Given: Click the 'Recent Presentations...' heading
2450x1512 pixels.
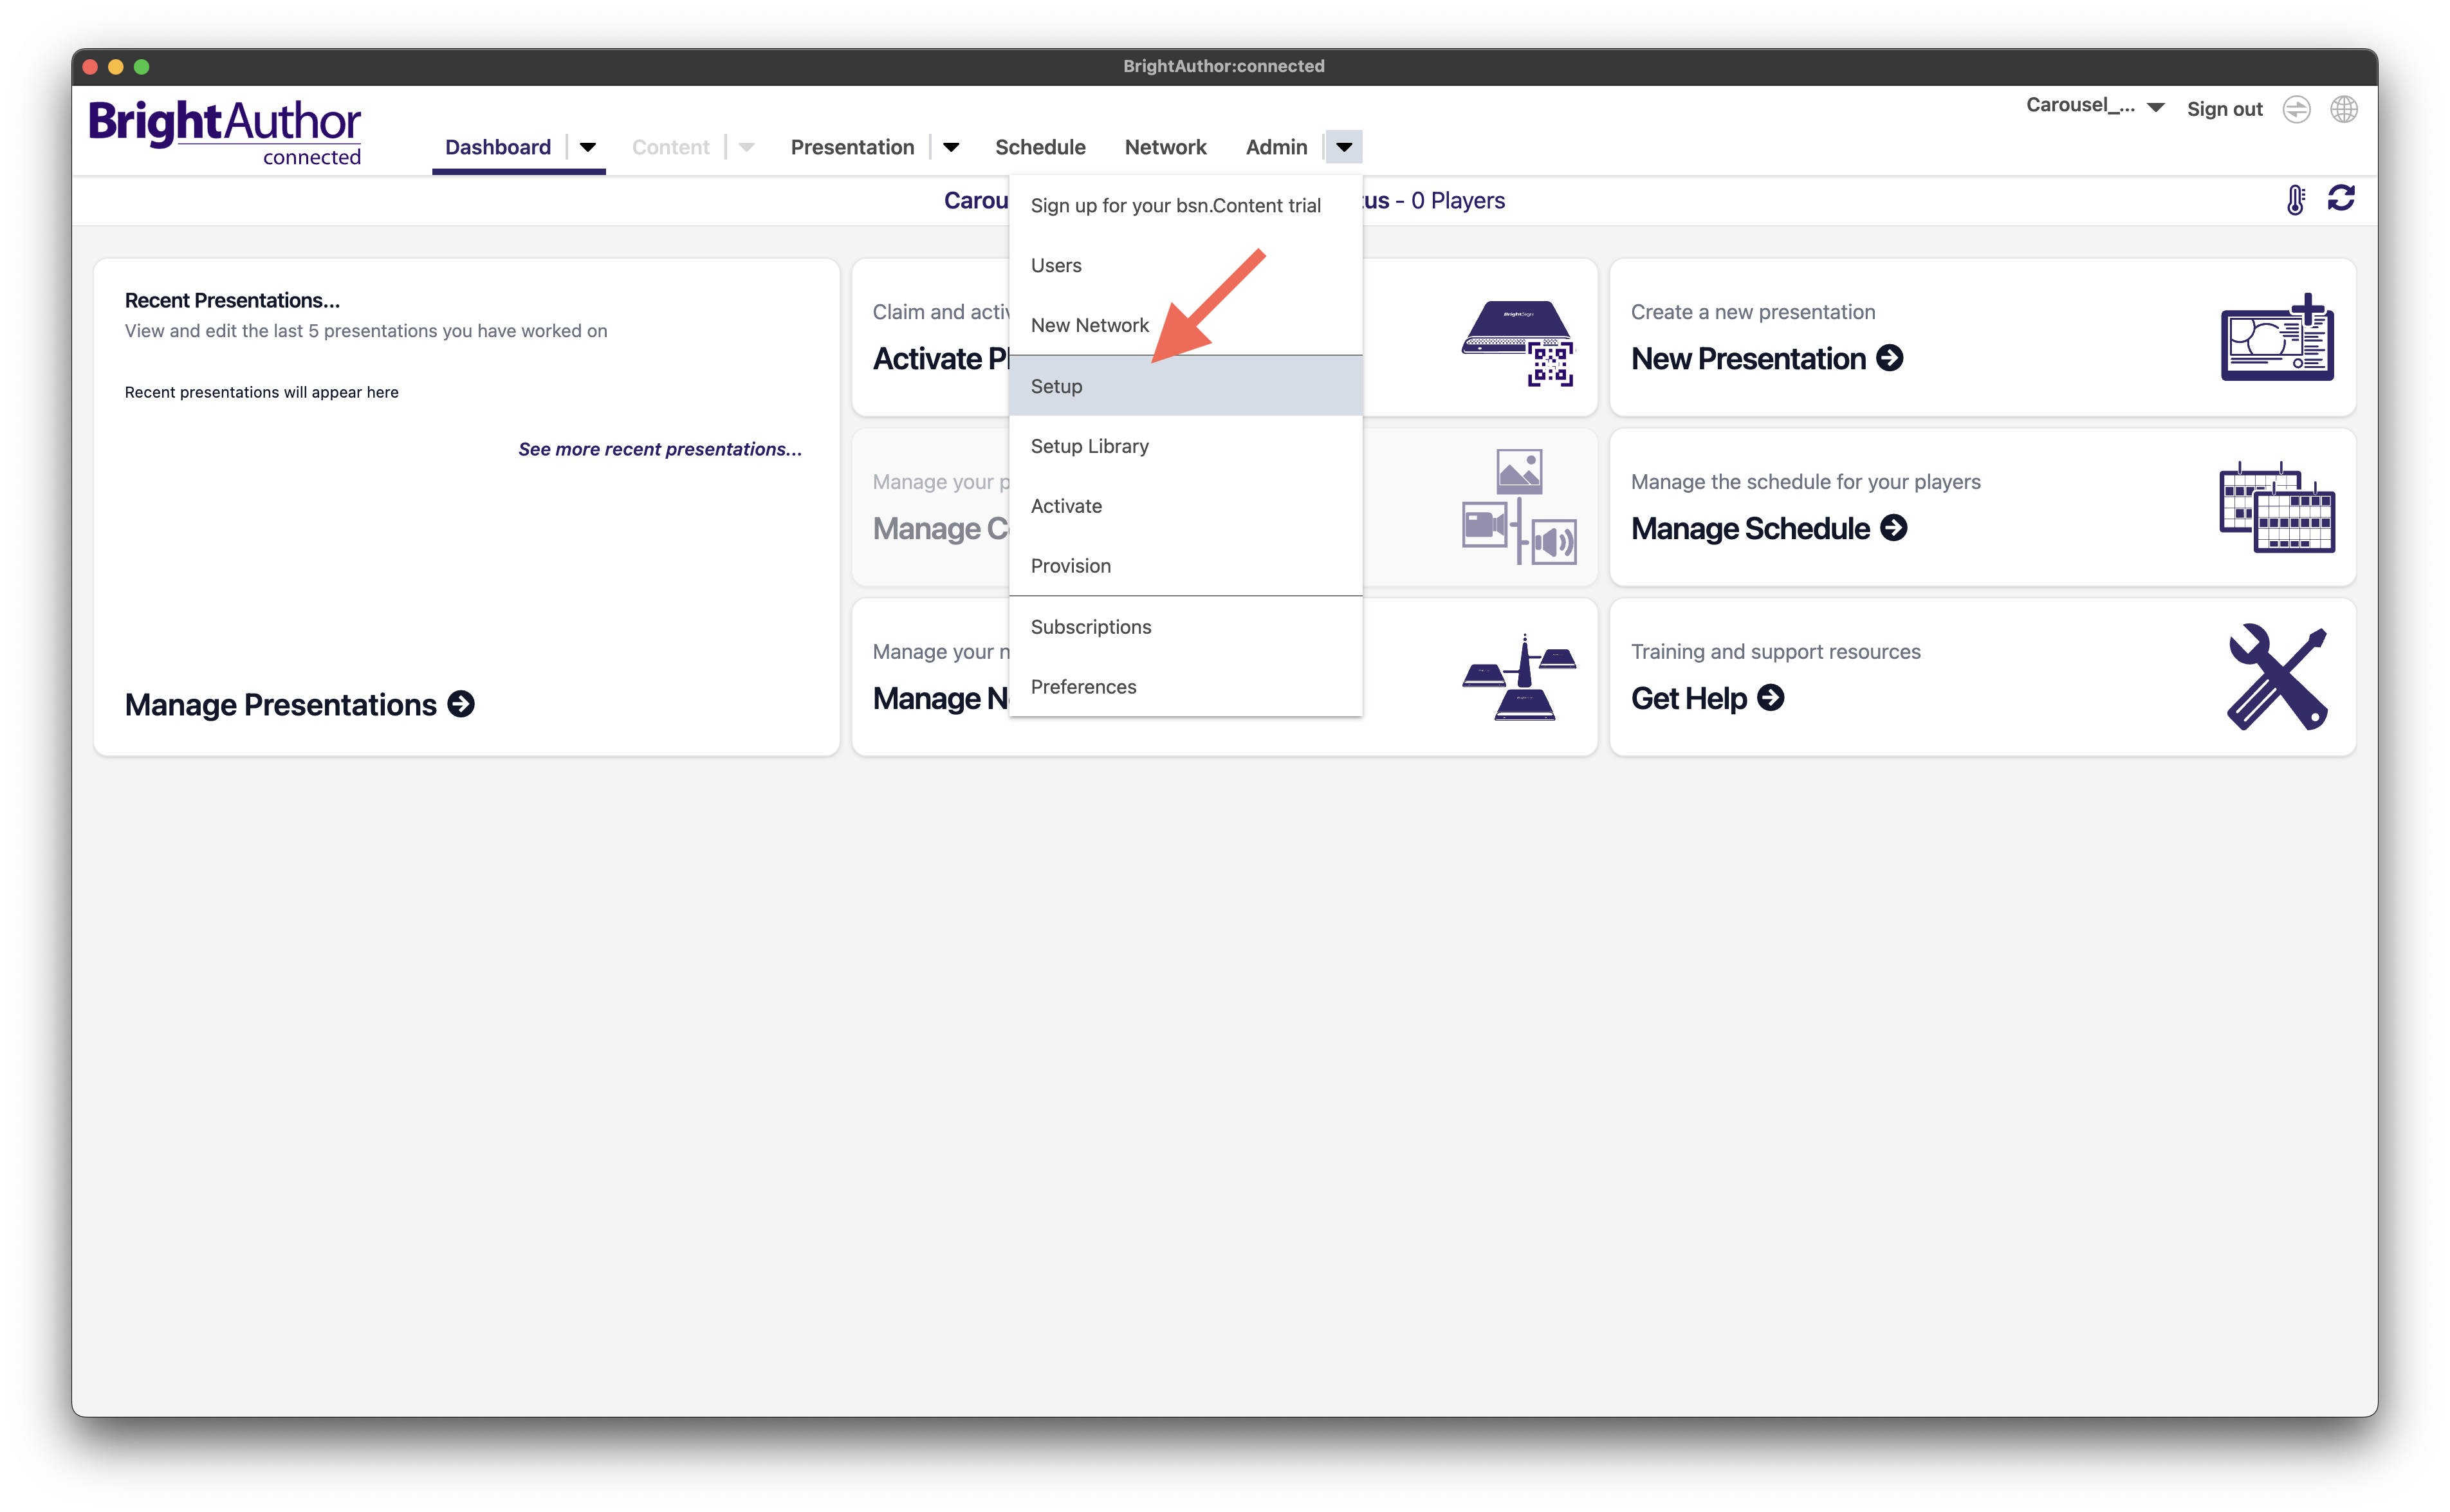Looking at the screenshot, I should click(x=232, y=300).
